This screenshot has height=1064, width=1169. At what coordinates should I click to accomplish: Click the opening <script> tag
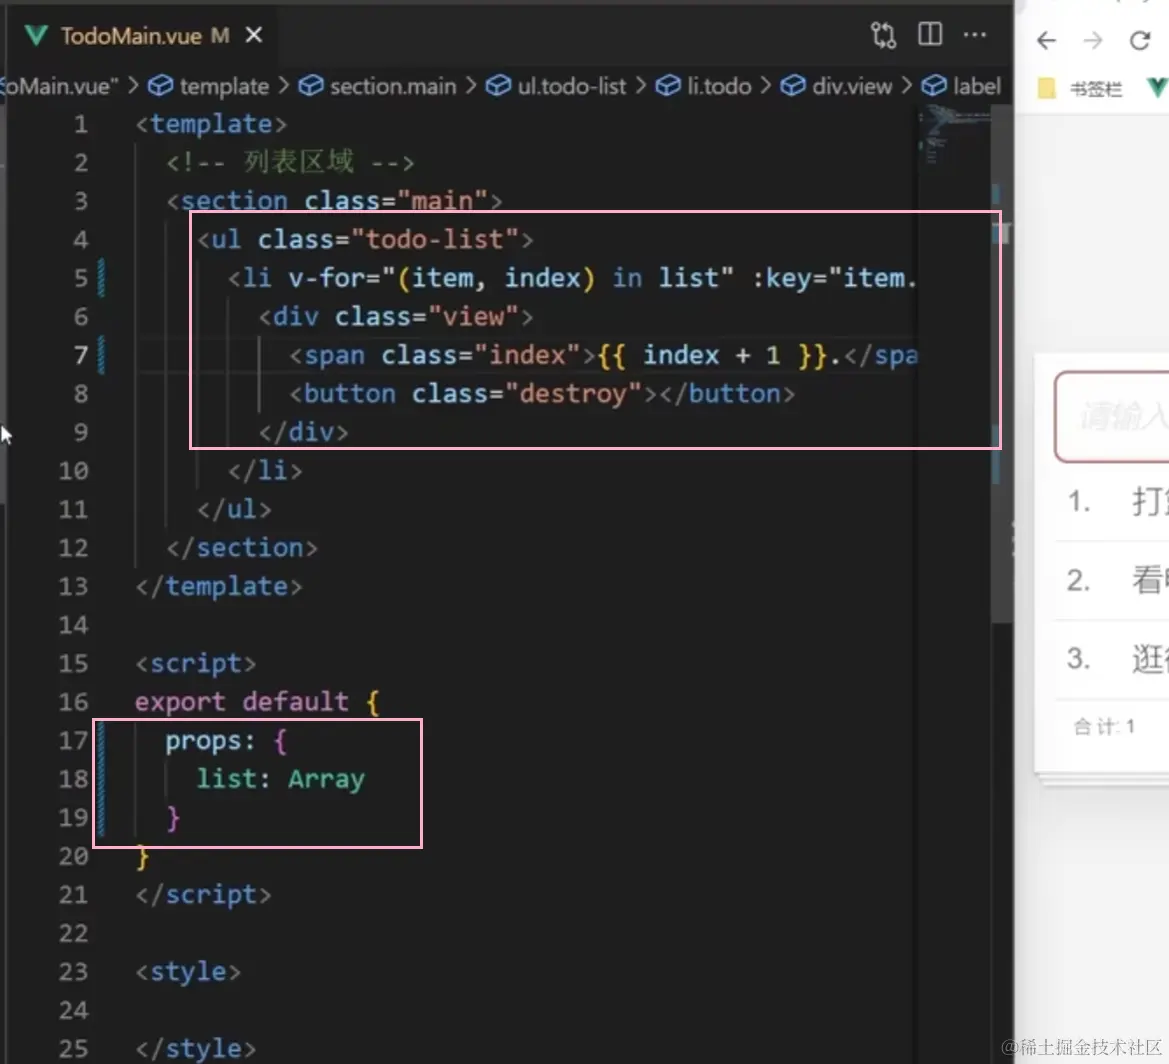tap(196, 664)
